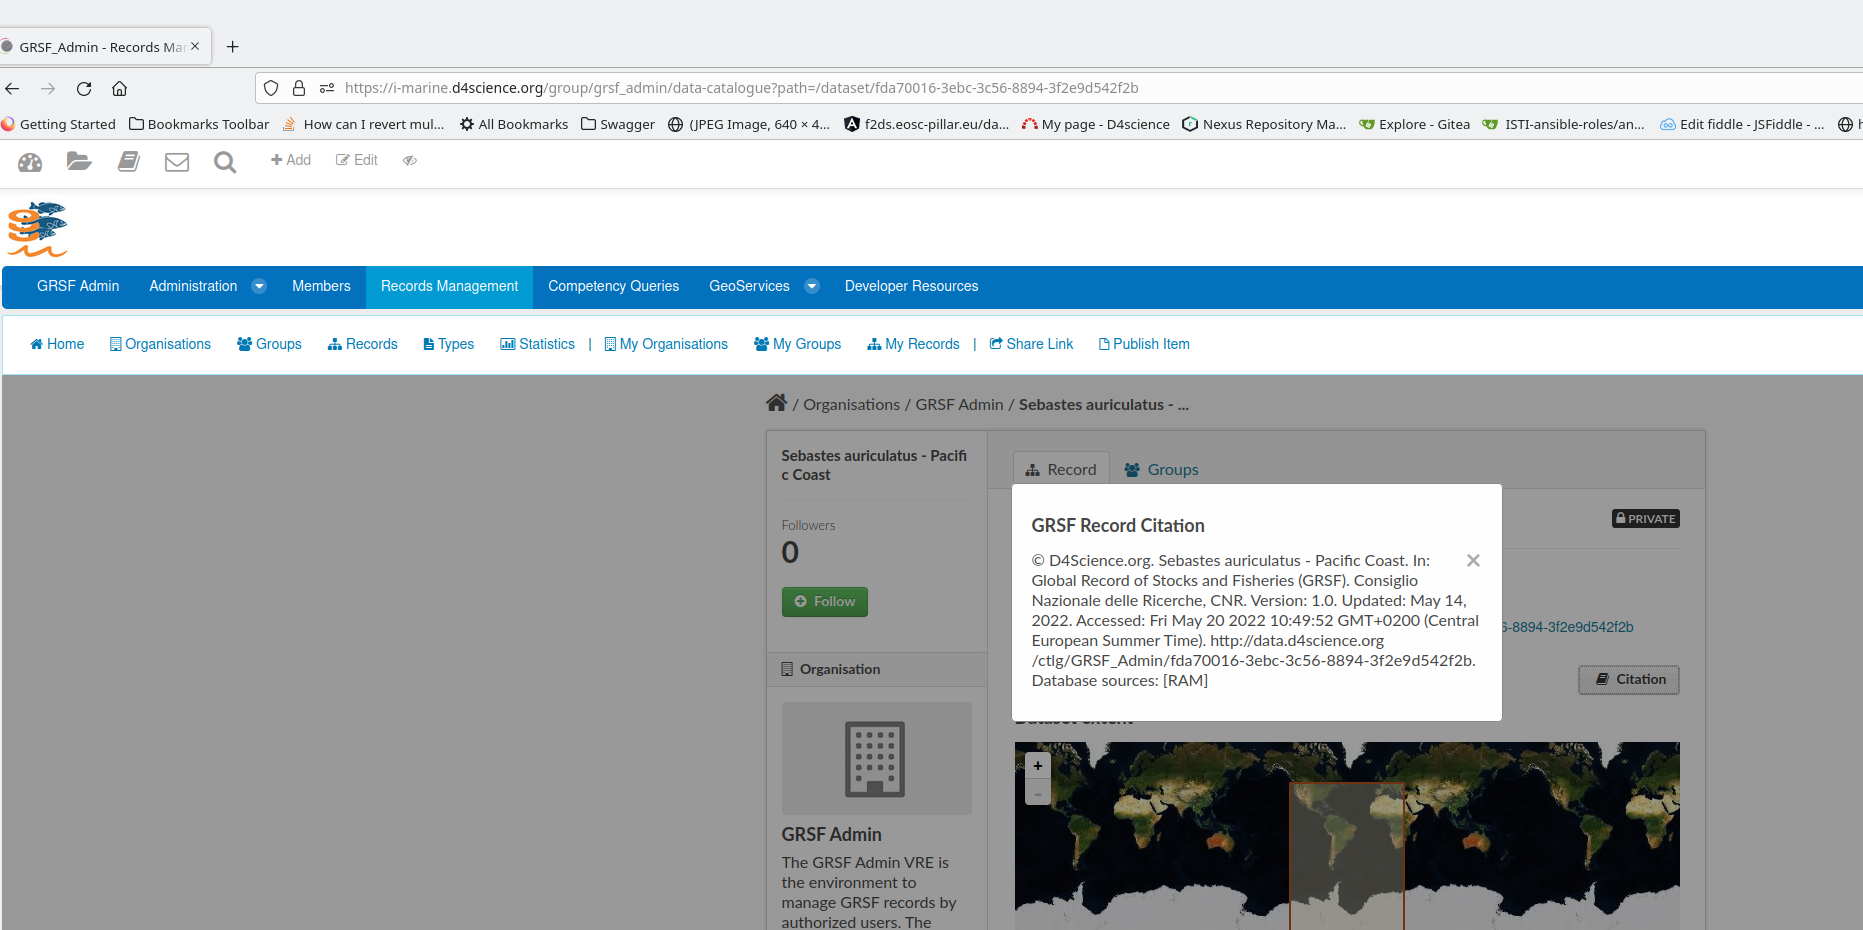
Task: Click the organisation building image
Action: [876, 758]
